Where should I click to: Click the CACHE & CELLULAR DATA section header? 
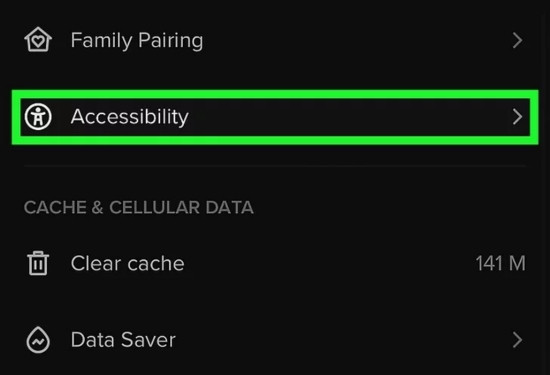pyautogui.click(x=139, y=207)
